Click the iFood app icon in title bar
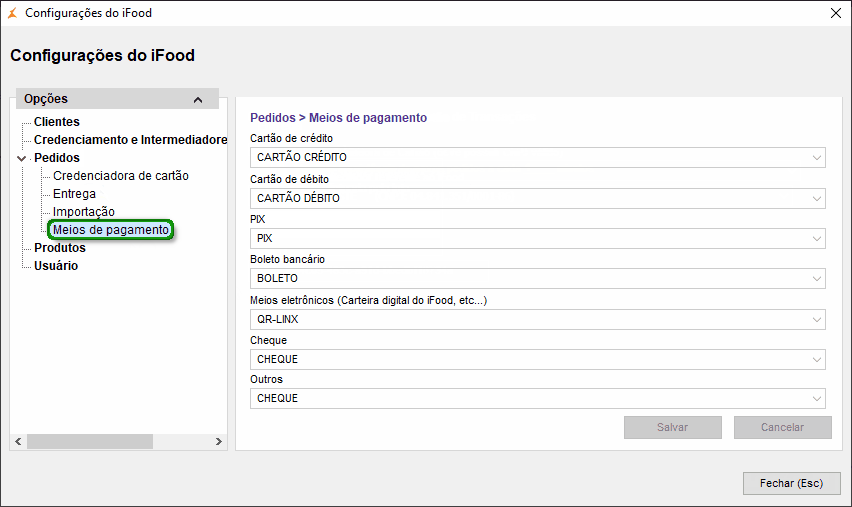The height and width of the screenshot is (507, 852). coord(12,13)
